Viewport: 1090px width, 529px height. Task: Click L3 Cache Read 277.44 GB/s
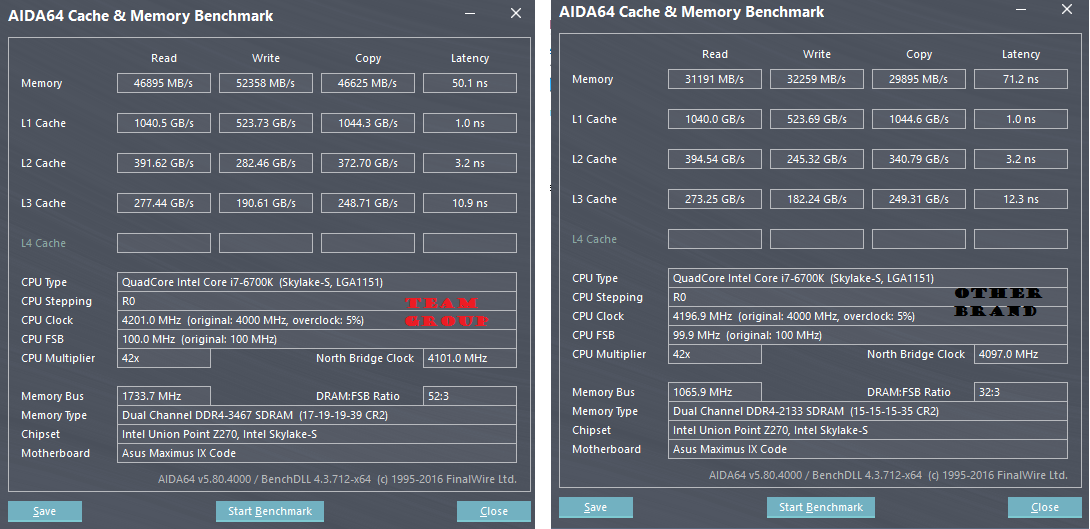coord(163,203)
